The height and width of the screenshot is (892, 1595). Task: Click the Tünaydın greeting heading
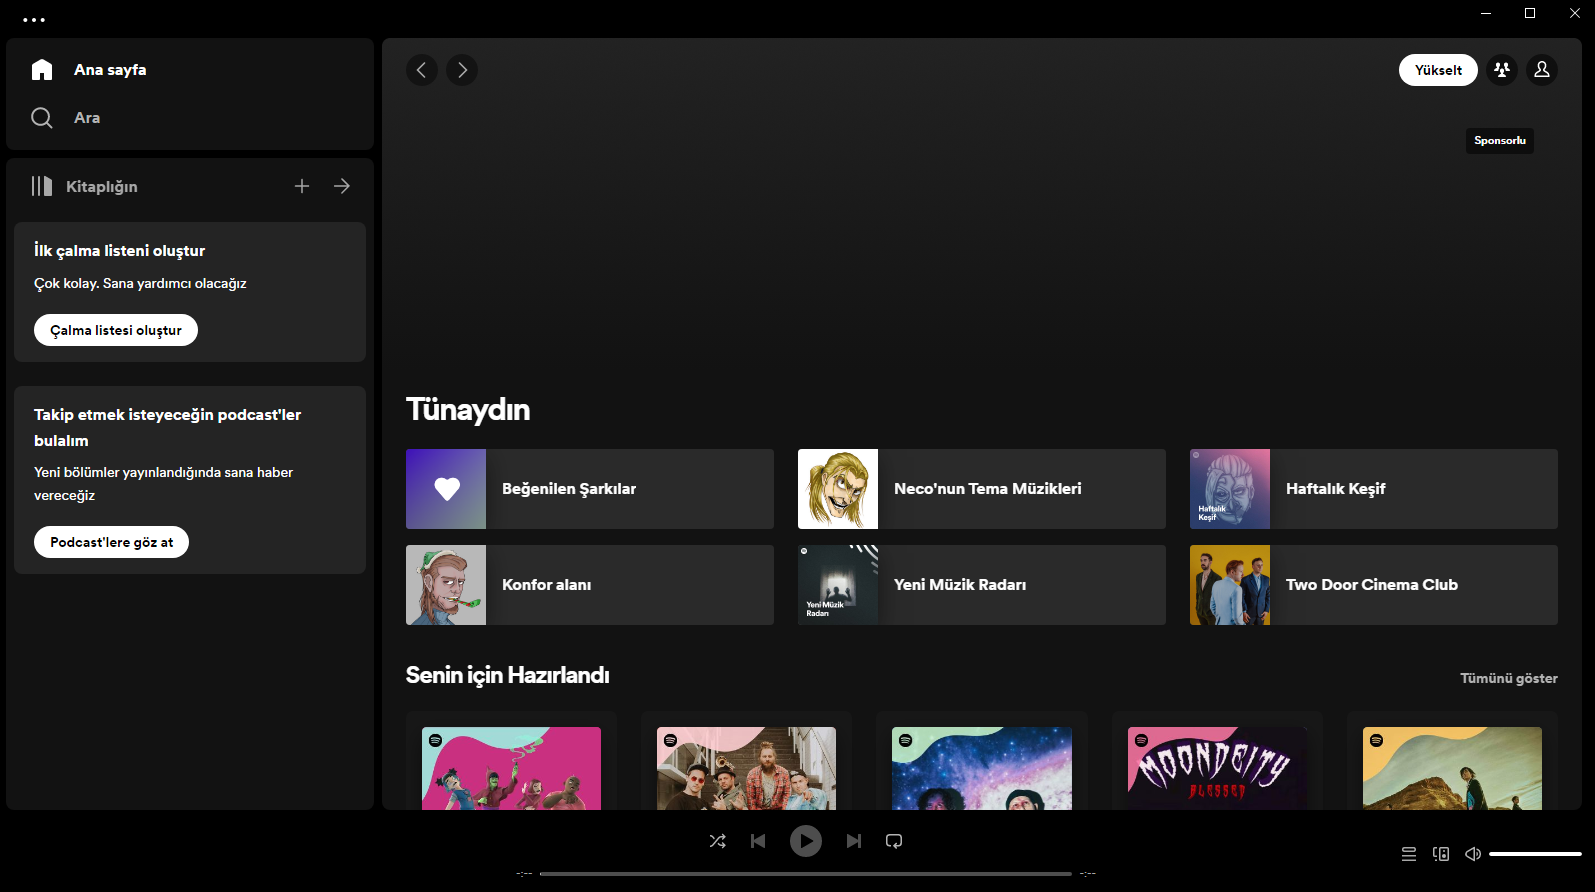click(468, 410)
